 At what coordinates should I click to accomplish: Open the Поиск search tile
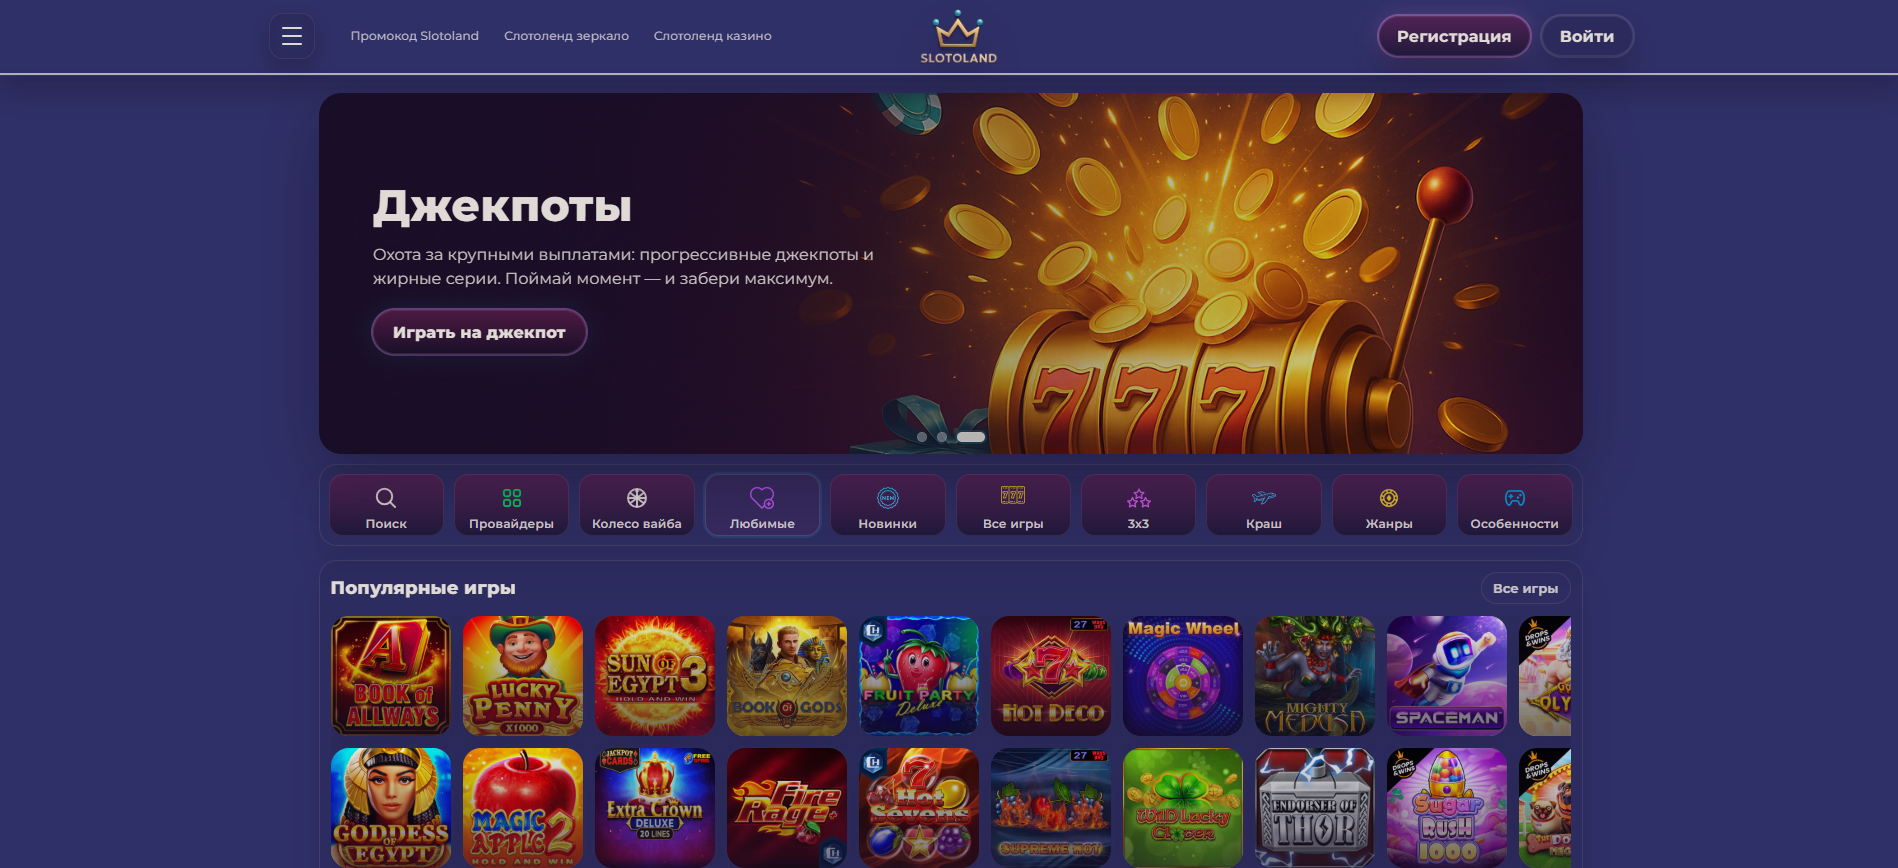[386, 505]
